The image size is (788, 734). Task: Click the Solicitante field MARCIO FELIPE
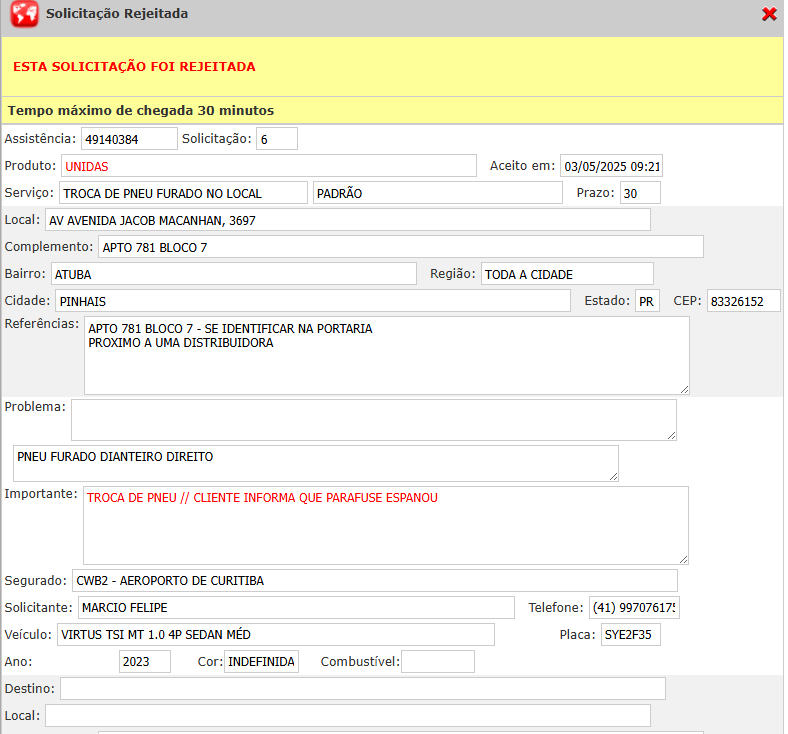click(296, 607)
